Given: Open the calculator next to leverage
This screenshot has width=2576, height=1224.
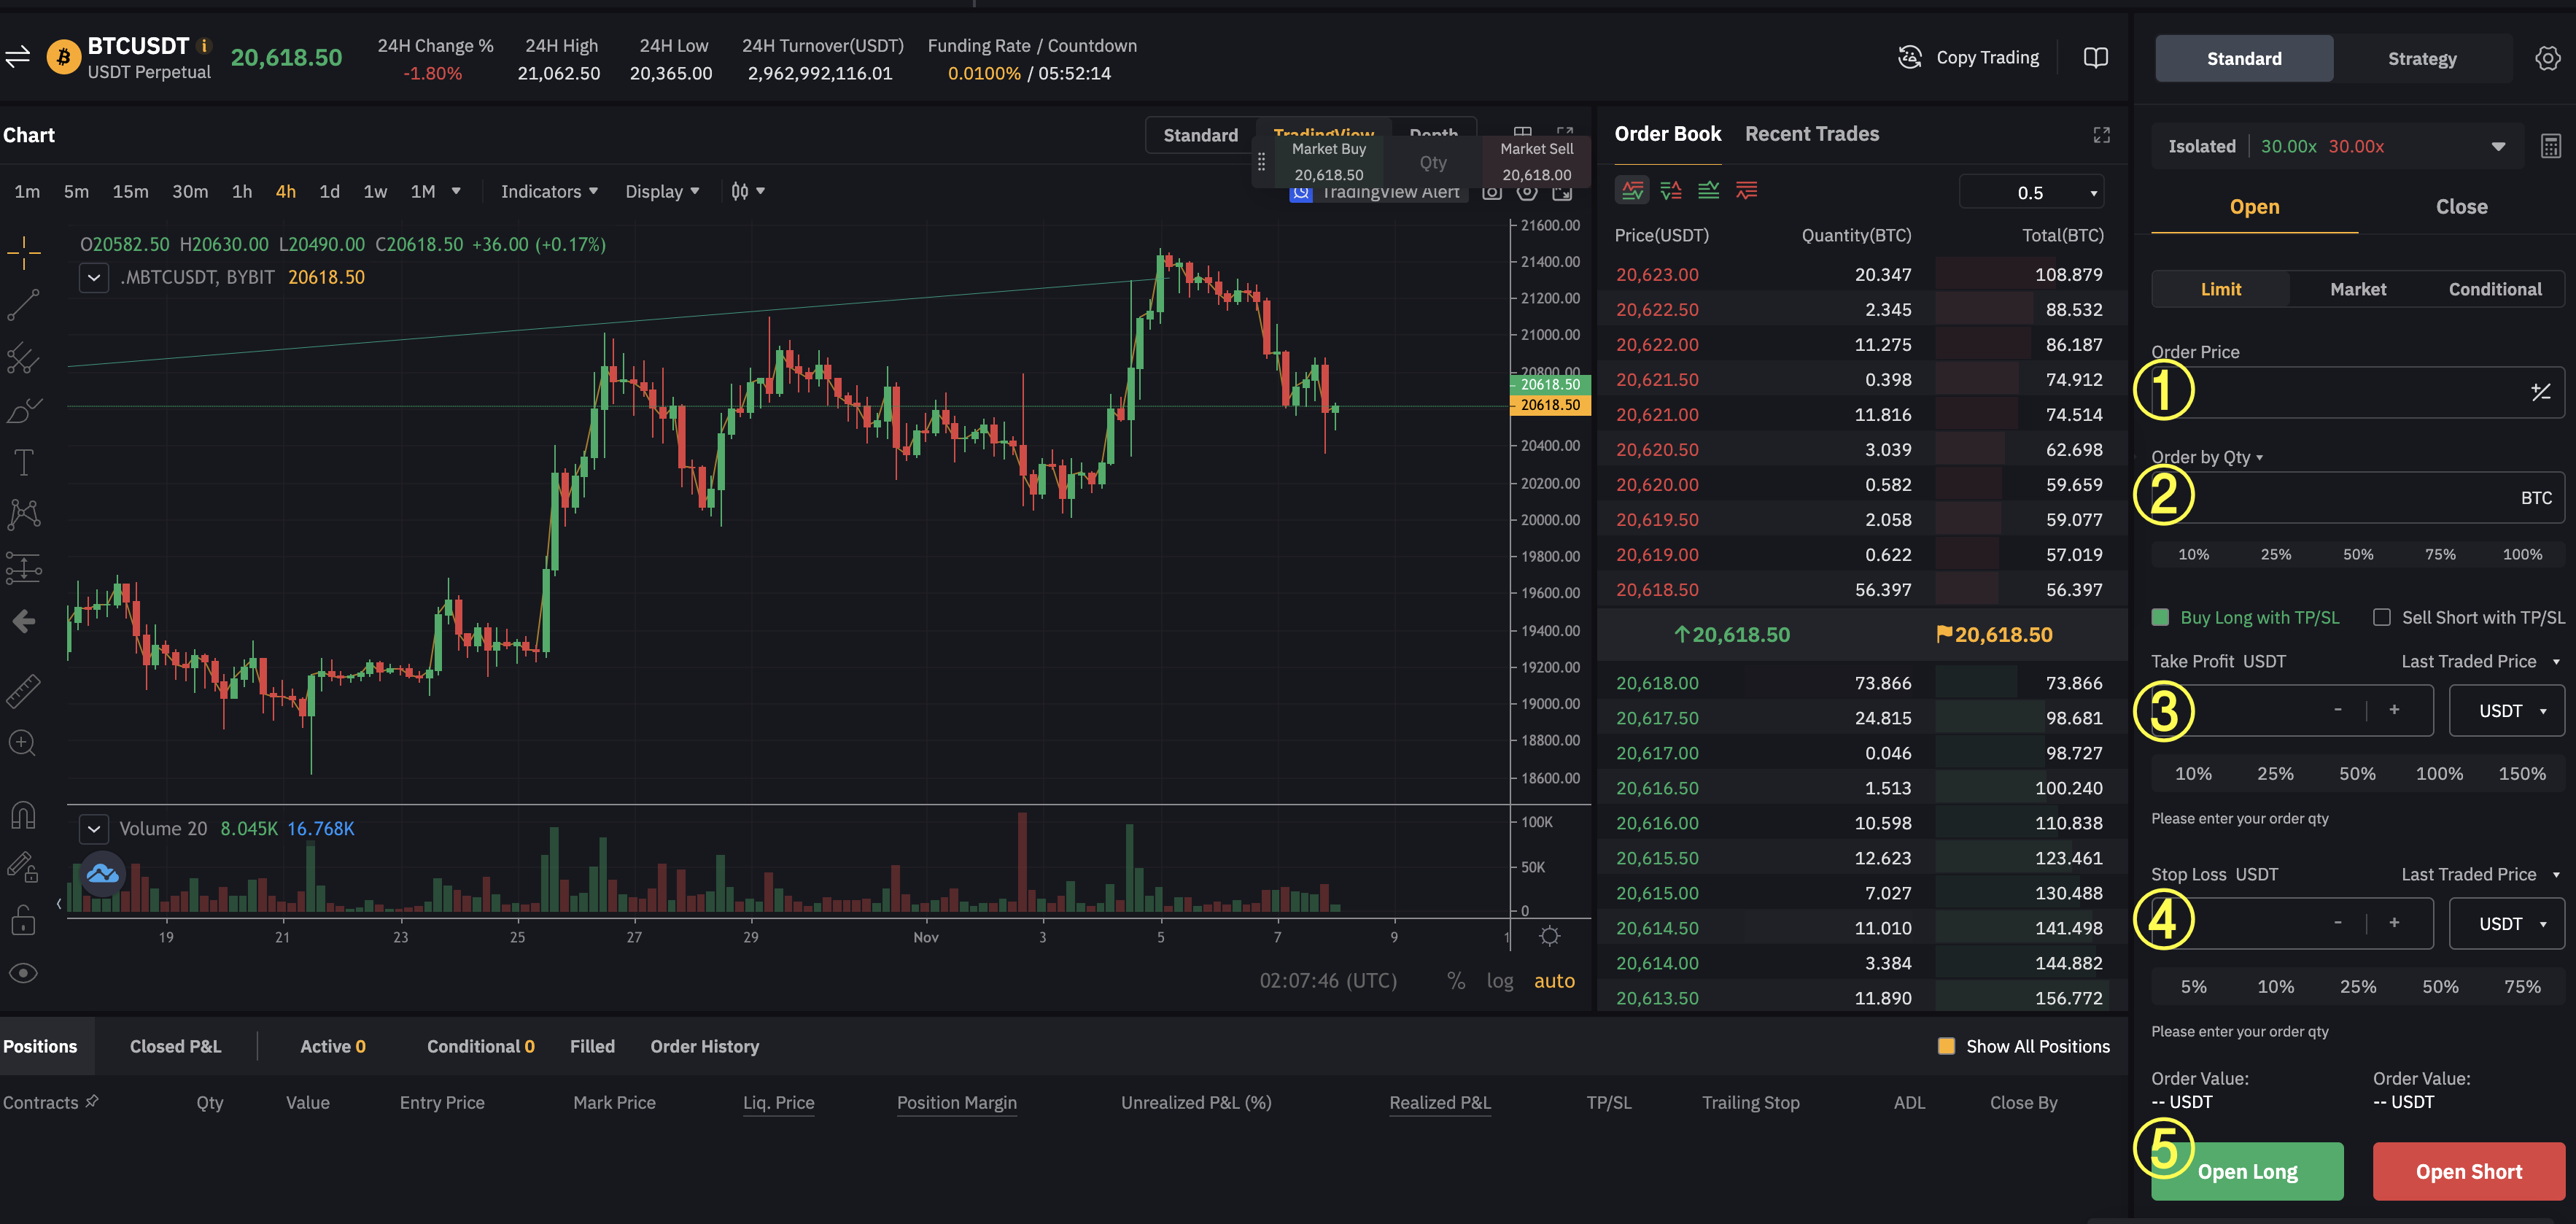Looking at the screenshot, I should point(2550,147).
